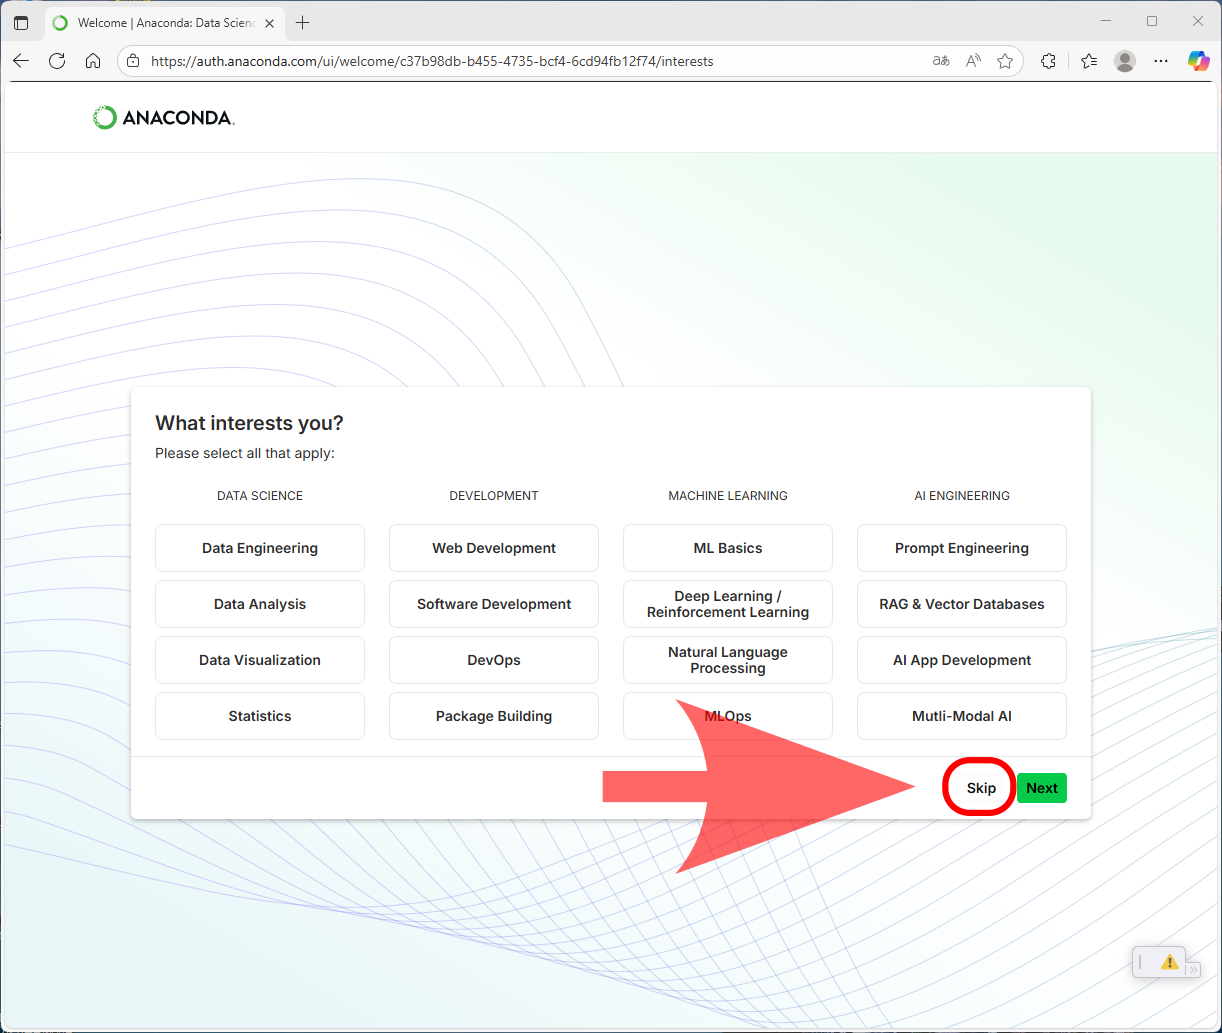Select the Prompt Engineering interest
Image resolution: width=1222 pixels, height=1033 pixels.
[x=961, y=548]
